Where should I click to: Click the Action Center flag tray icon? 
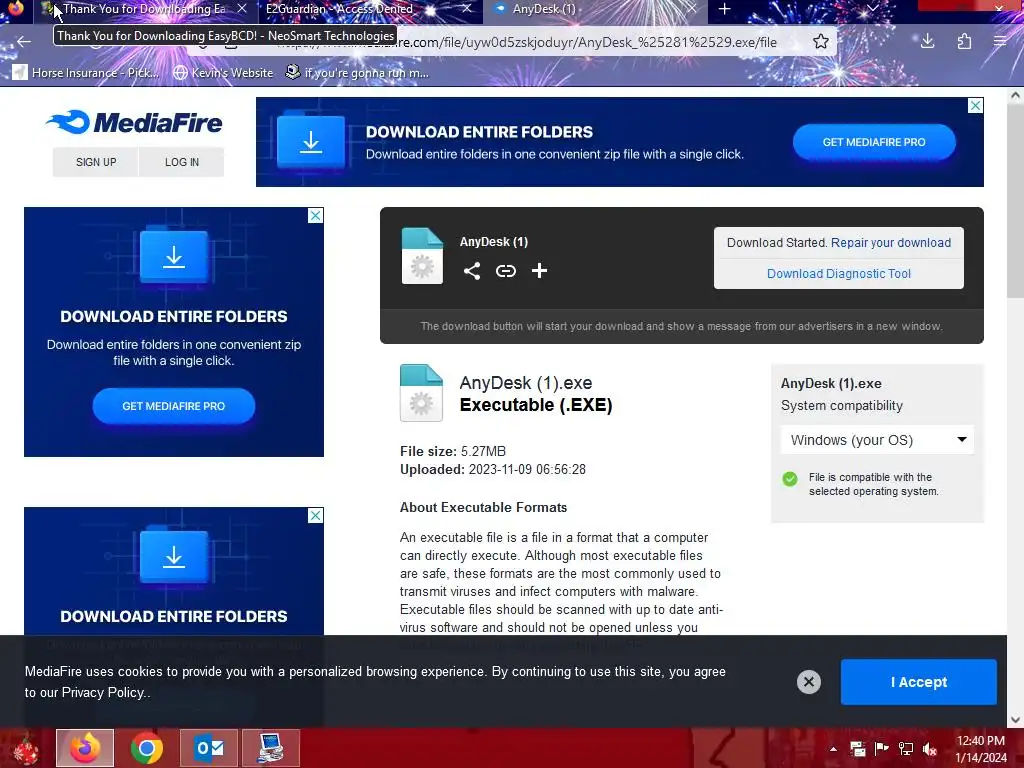pyautogui.click(x=882, y=748)
